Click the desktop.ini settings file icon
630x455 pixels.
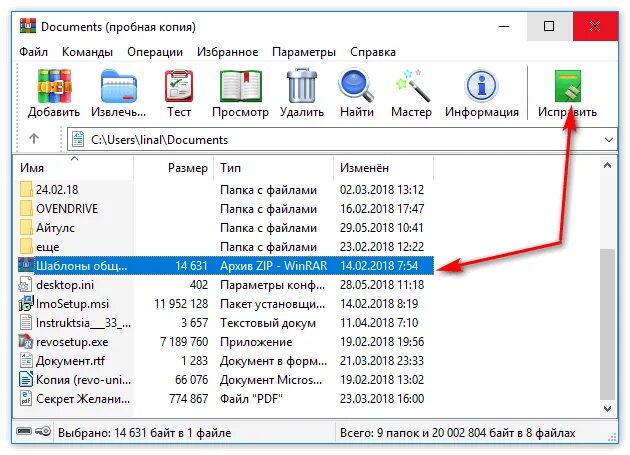(x=25, y=285)
